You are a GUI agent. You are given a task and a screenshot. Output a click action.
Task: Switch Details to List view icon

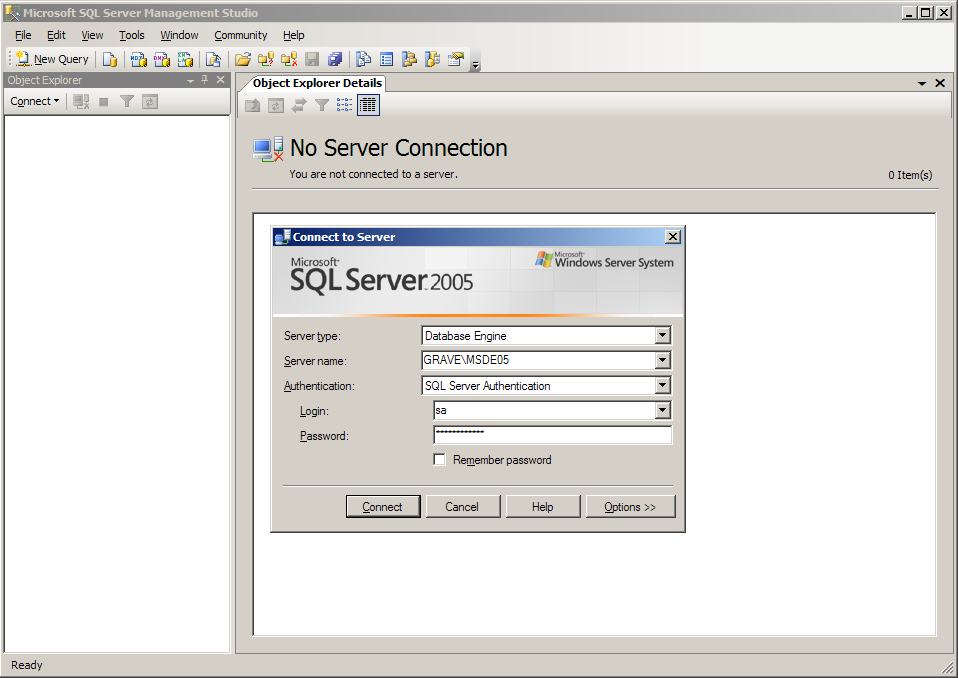[345, 106]
